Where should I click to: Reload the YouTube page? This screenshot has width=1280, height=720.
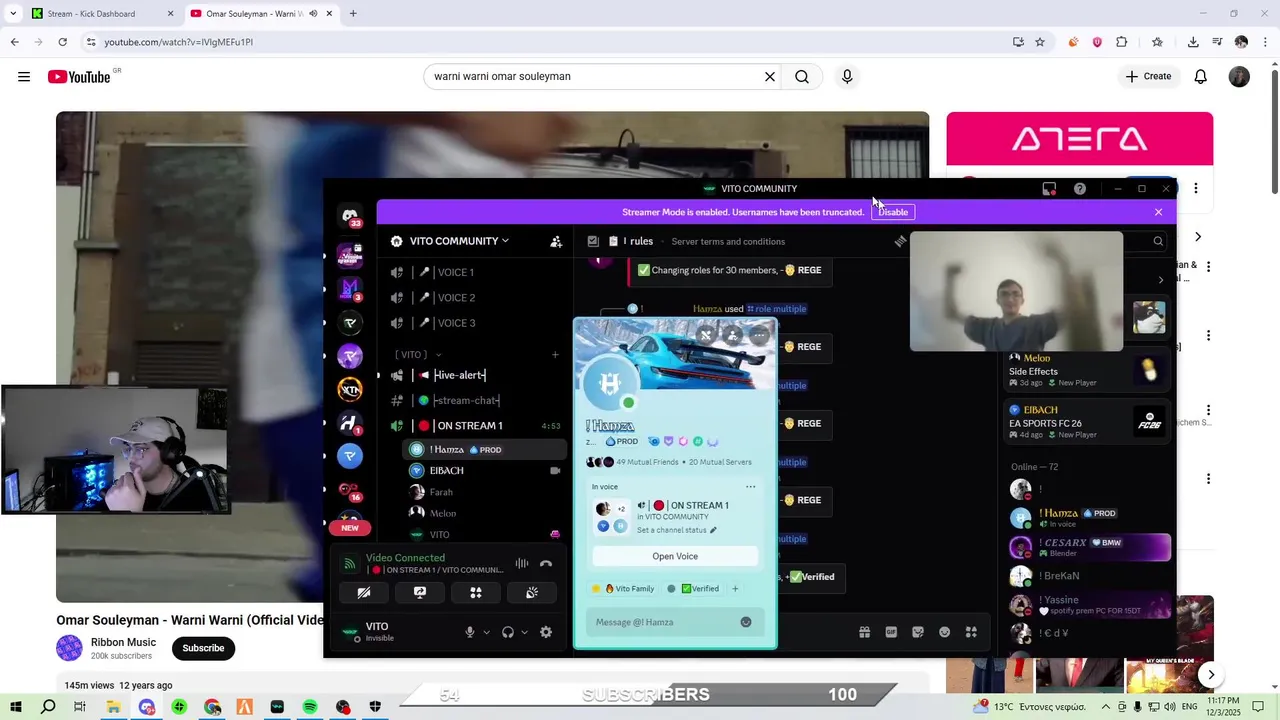coord(62,42)
